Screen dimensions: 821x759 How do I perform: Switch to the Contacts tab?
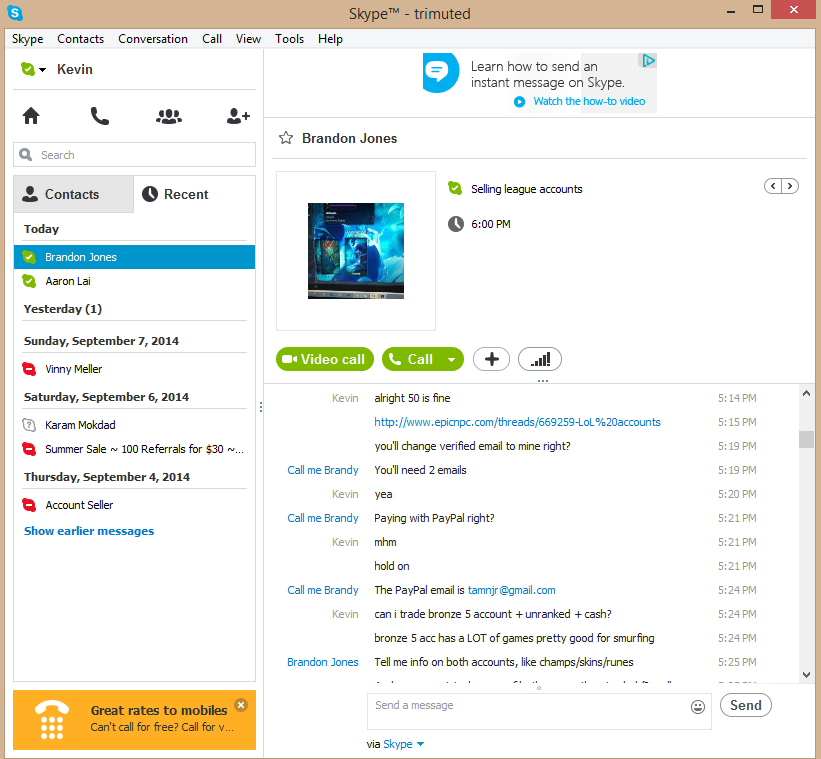(74, 194)
